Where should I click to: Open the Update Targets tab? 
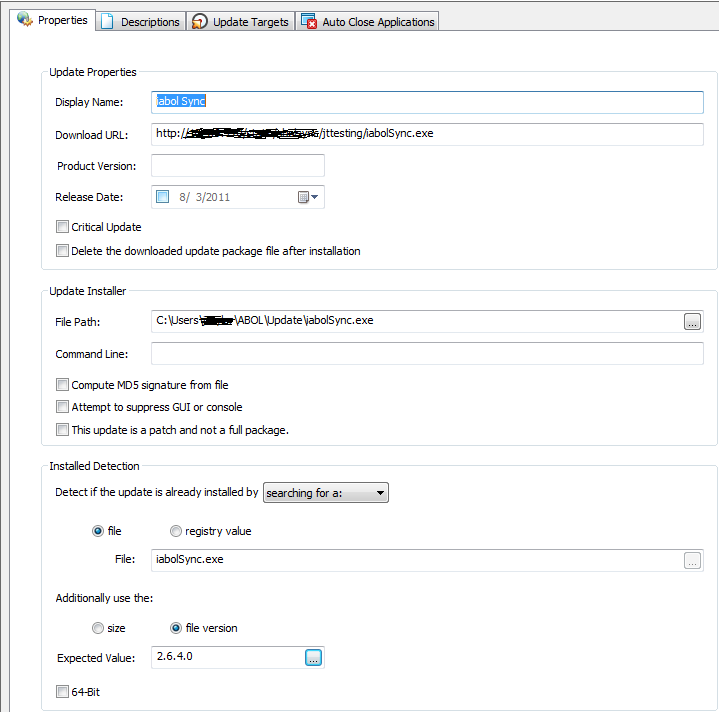click(x=241, y=21)
